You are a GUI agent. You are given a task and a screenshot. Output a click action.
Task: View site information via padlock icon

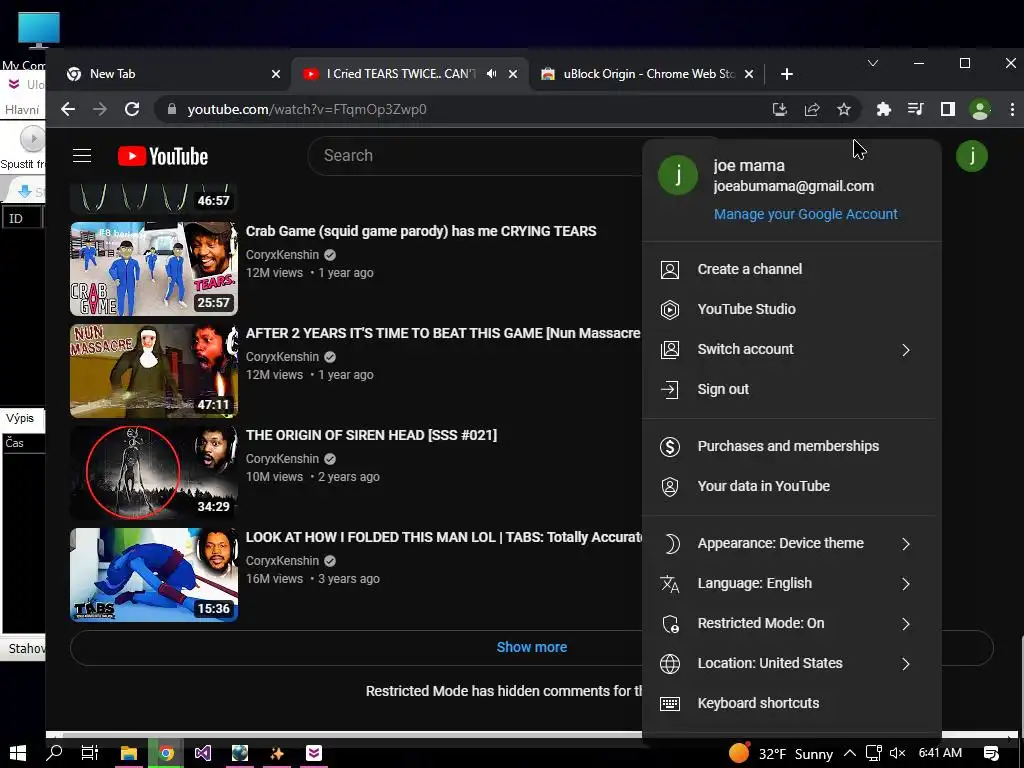click(172, 109)
